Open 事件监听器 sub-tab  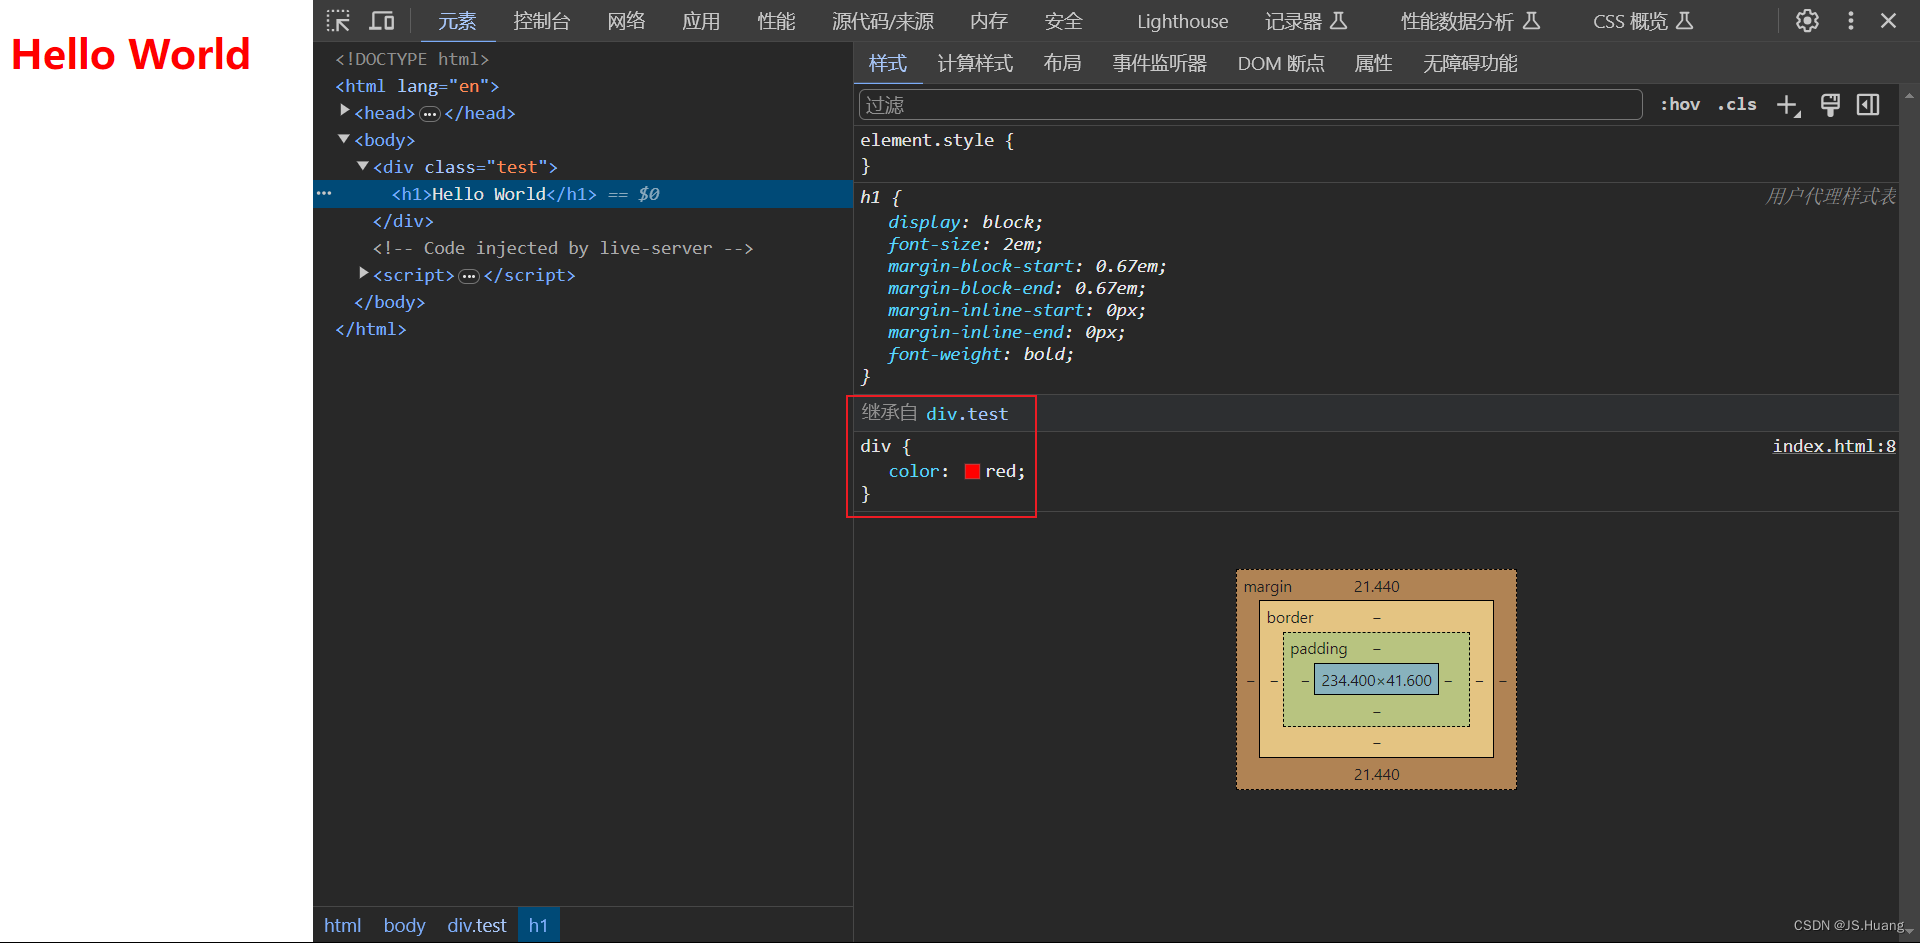pyautogui.click(x=1160, y=63)
